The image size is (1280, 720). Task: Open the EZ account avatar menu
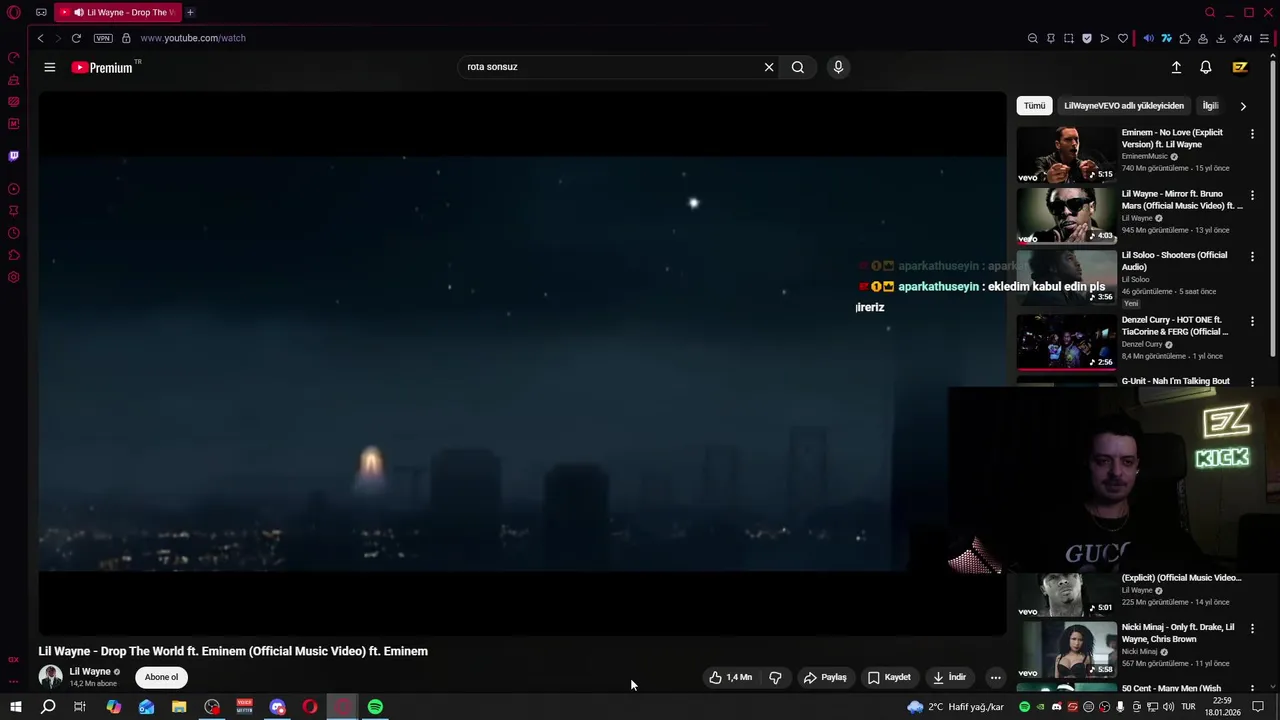(x=1240, y=67)
